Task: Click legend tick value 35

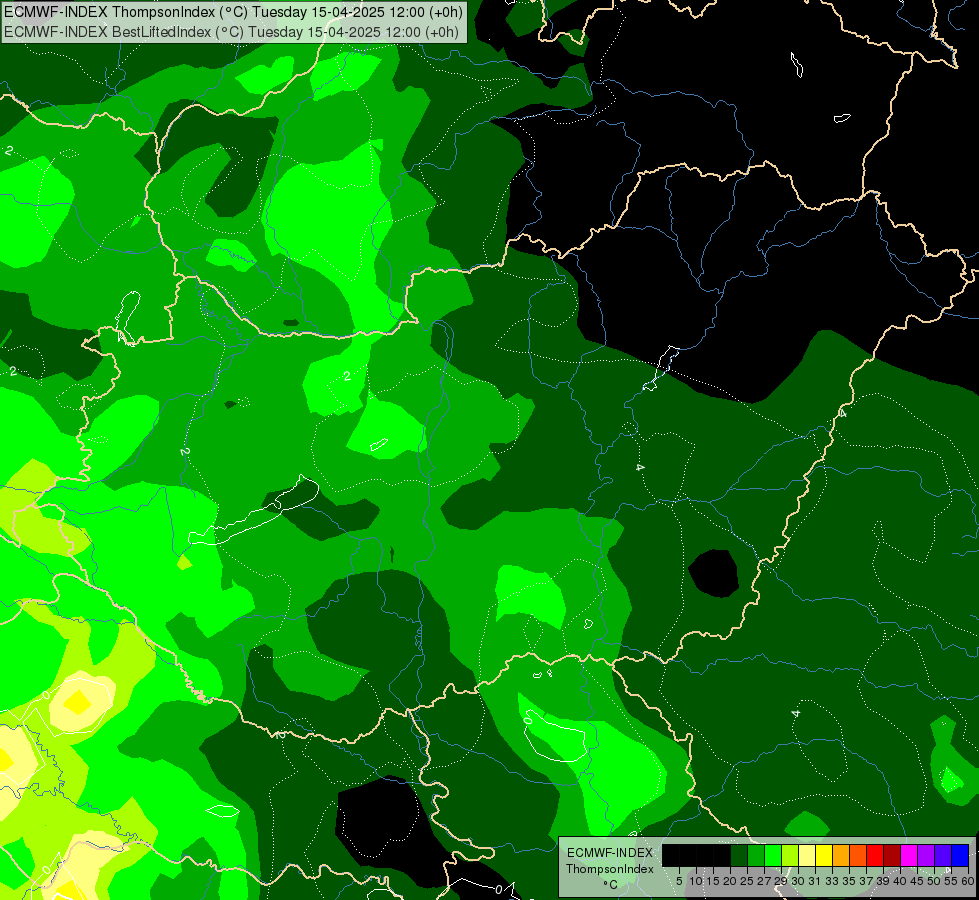Action: pyautogui.click(x=849, y=881)
